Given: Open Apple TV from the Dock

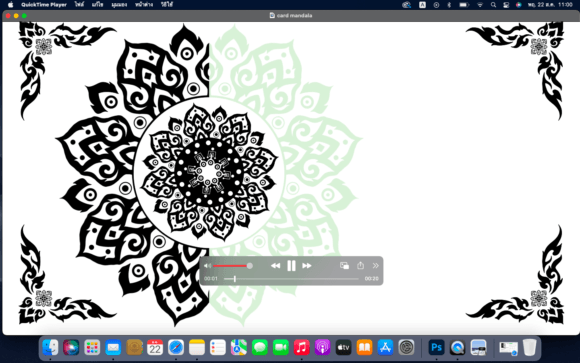Looking at the screenshot, I should pyautogui.click(x=344, y=347).
